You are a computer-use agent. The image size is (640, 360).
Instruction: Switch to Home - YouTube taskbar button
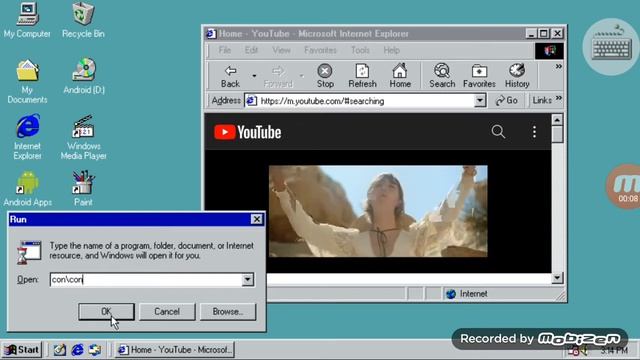click(174, 350)
